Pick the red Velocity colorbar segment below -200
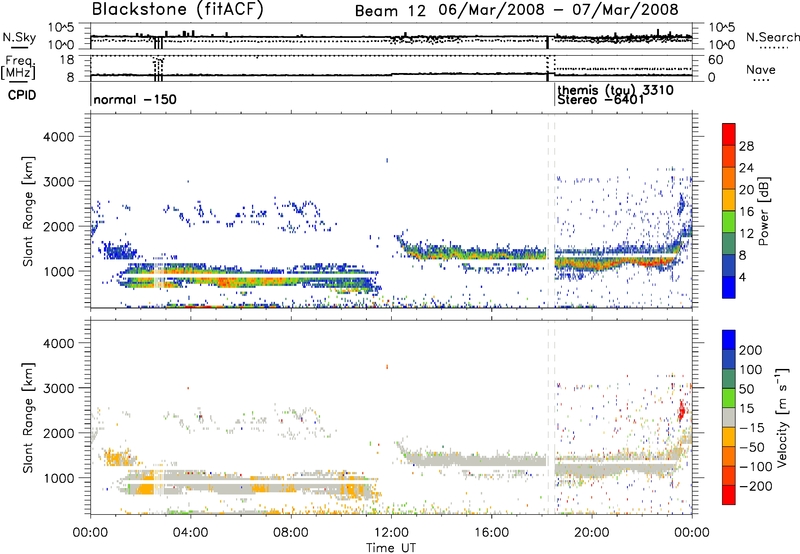Screen dimensions: 800x554 tap(729, 495)
